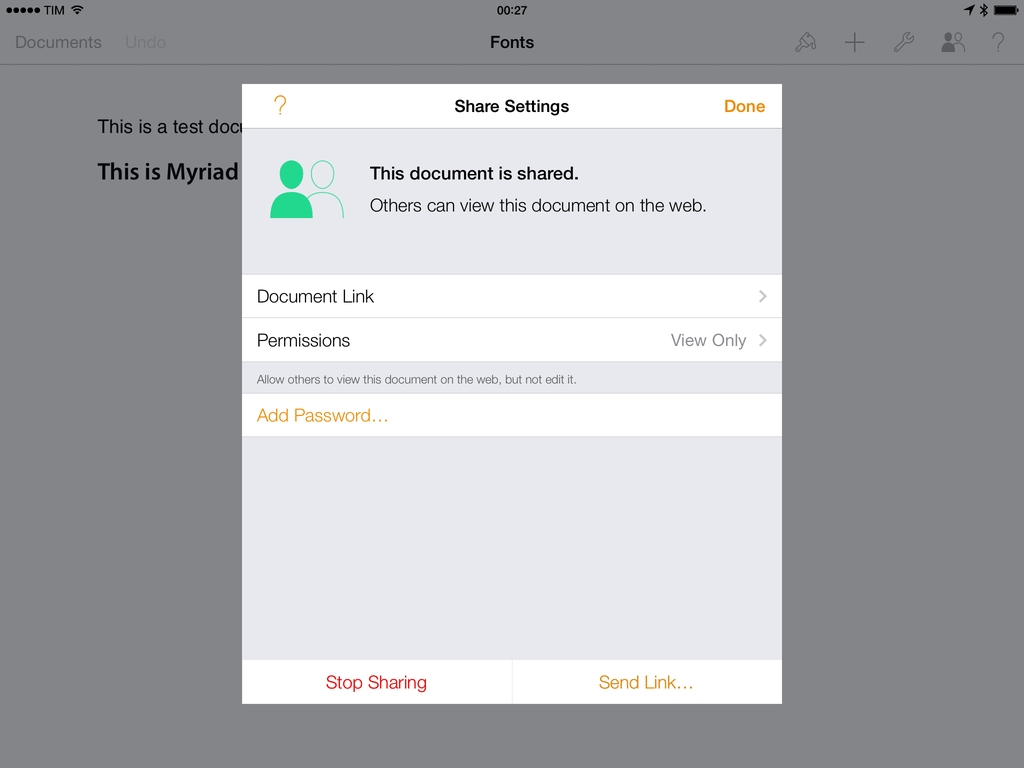Tap Stop Sharing button
The image size is (1024, 768).
pyautogui.click(x=376, y=682)
